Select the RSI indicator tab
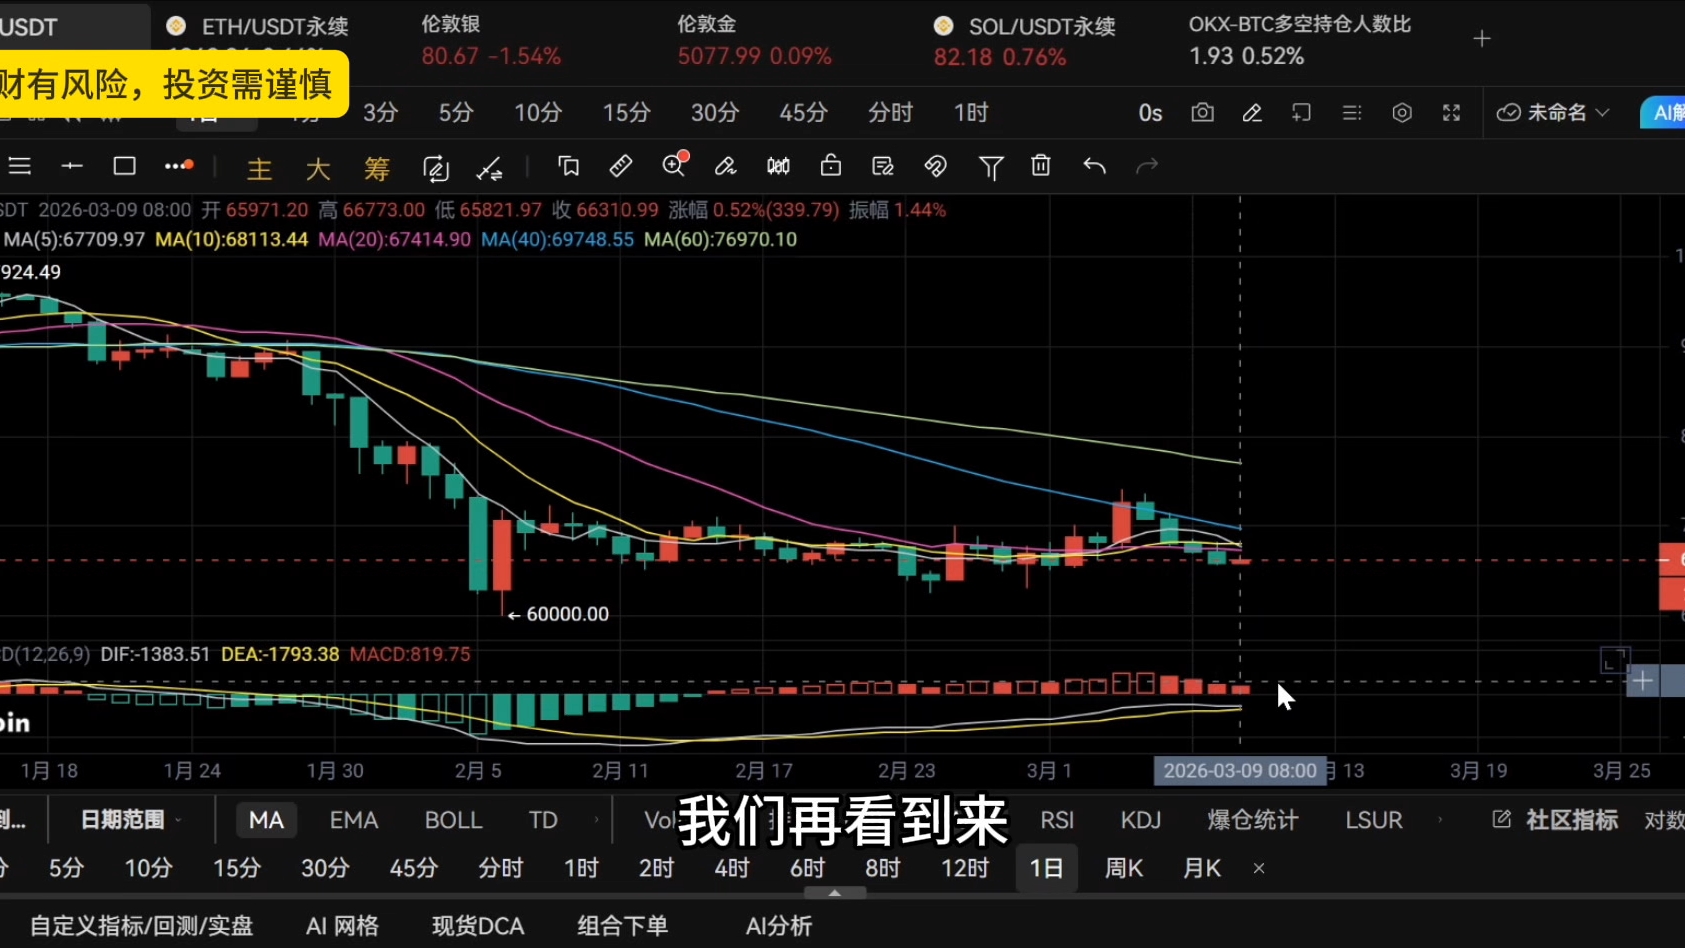1685x948 pixels. point(1057,819)
